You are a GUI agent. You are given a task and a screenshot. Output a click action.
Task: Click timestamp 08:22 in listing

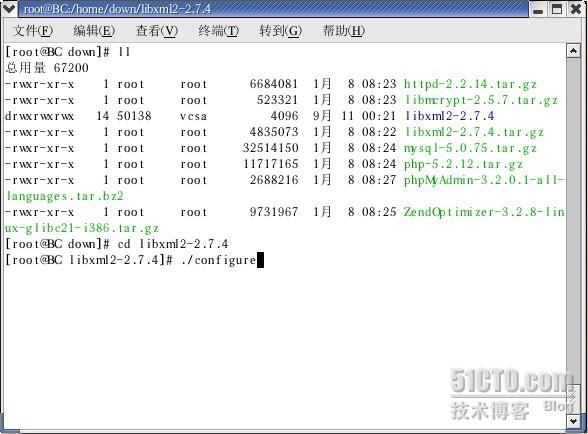[x=379, y=132]
